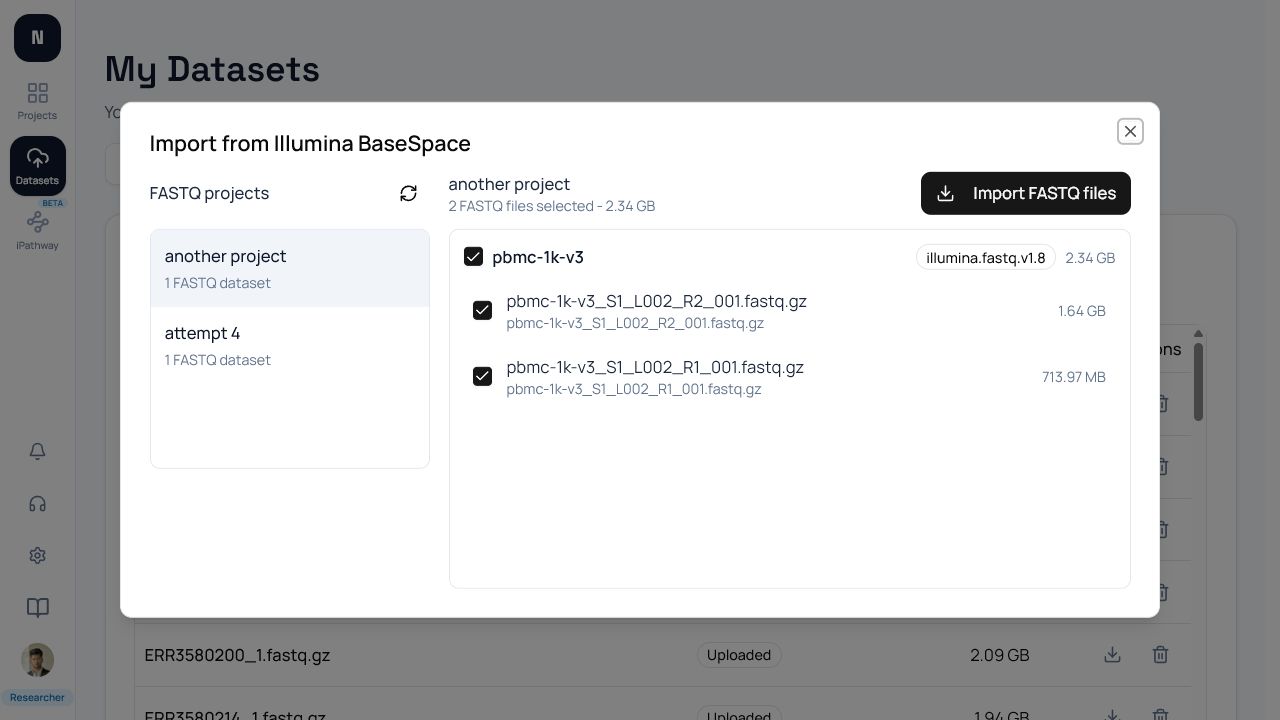Click the ERR3580200_1.fastq.gz row name
This screenshot has width=1280, height=720.
point(237,655)
